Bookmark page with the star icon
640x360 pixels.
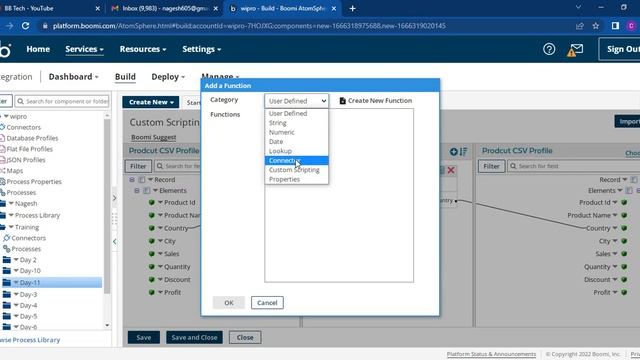click(x=596, y=26)
